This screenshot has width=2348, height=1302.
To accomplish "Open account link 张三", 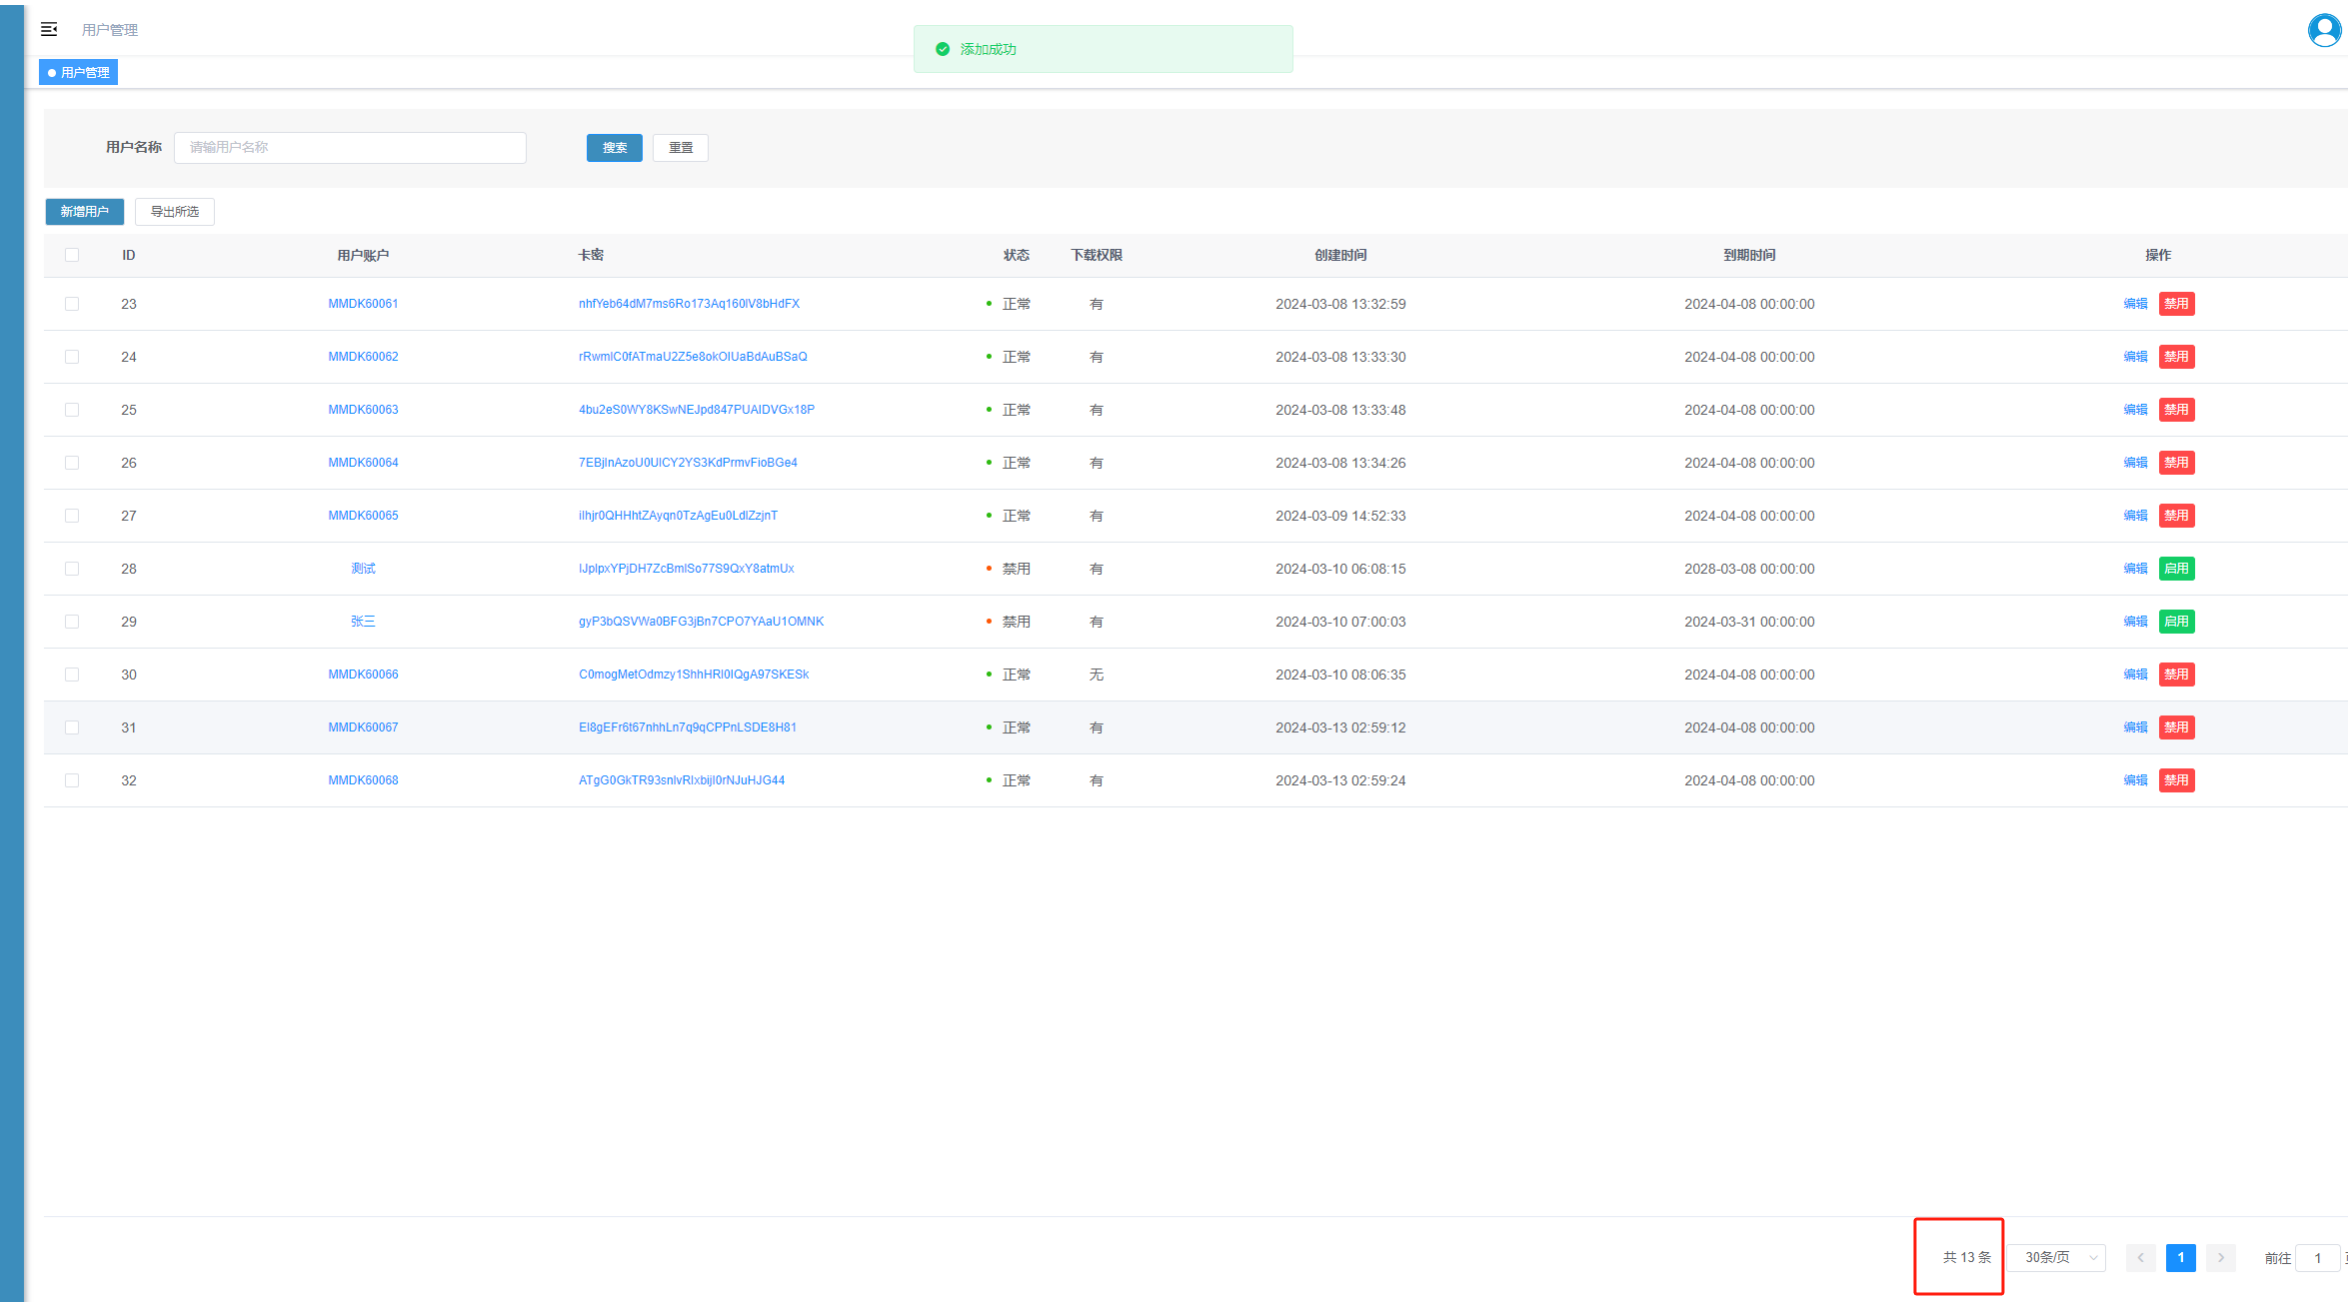I will (363, 622).
